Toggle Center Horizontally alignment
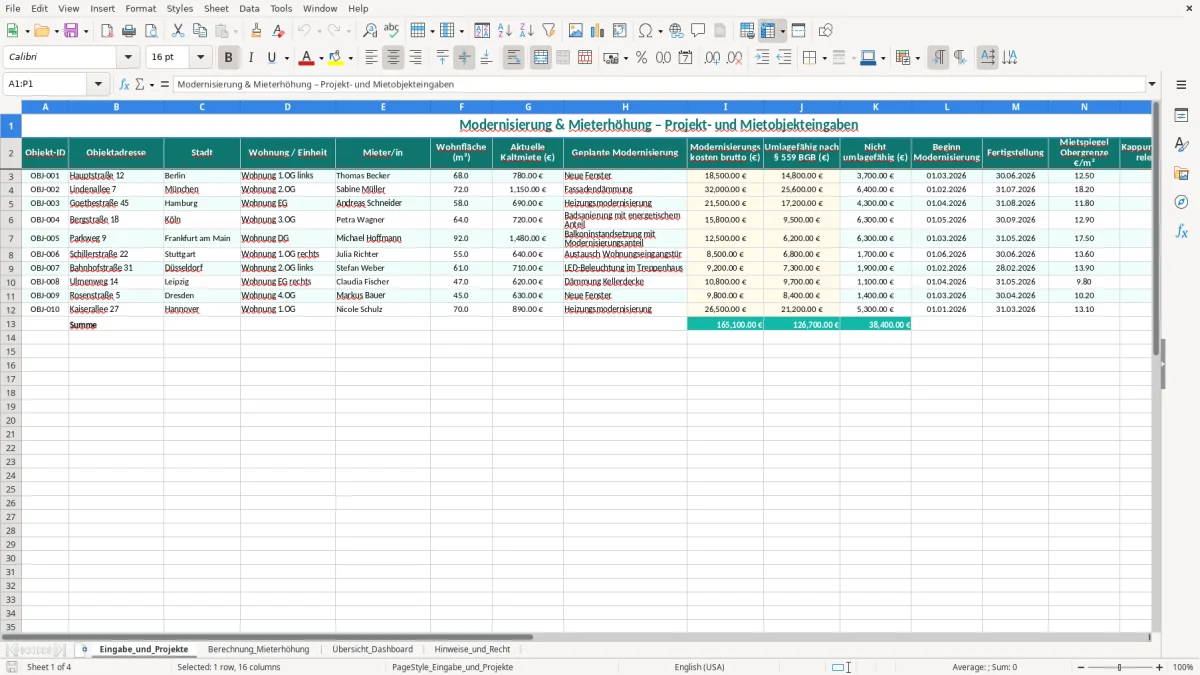The height and width of the screenshot is (675, 1200). [393, 58]
